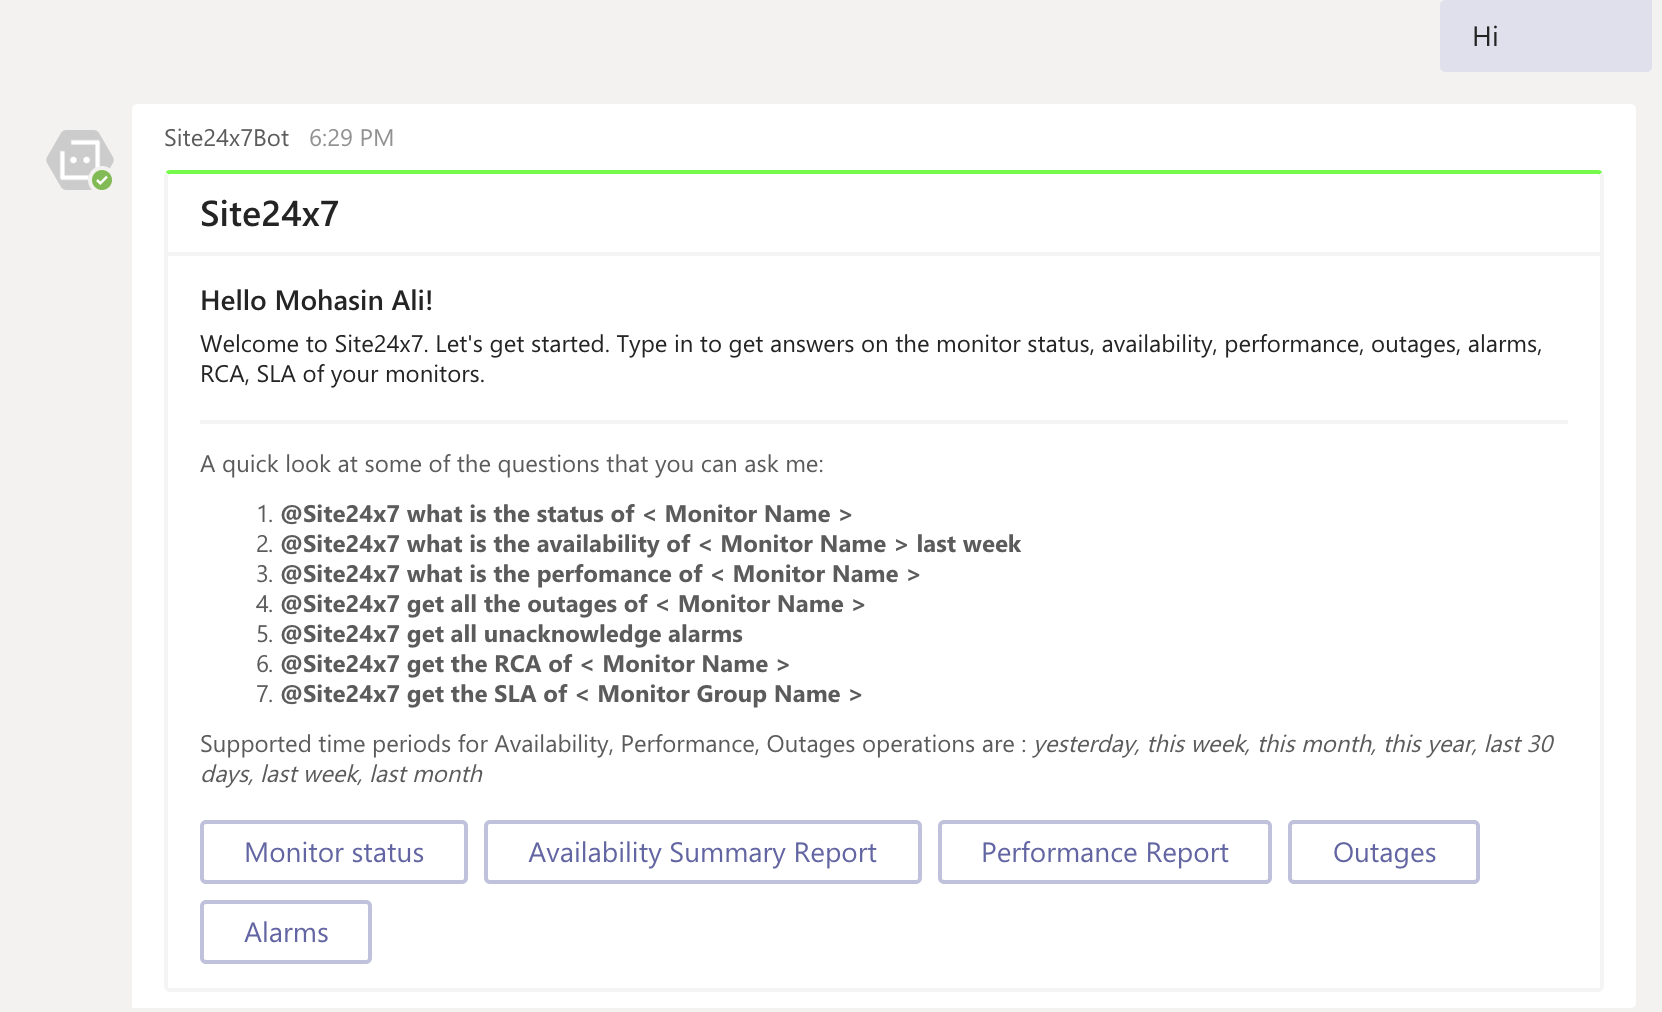Open the Performance Report
The image size is (1662, 1012).
tap(1104, 852)
